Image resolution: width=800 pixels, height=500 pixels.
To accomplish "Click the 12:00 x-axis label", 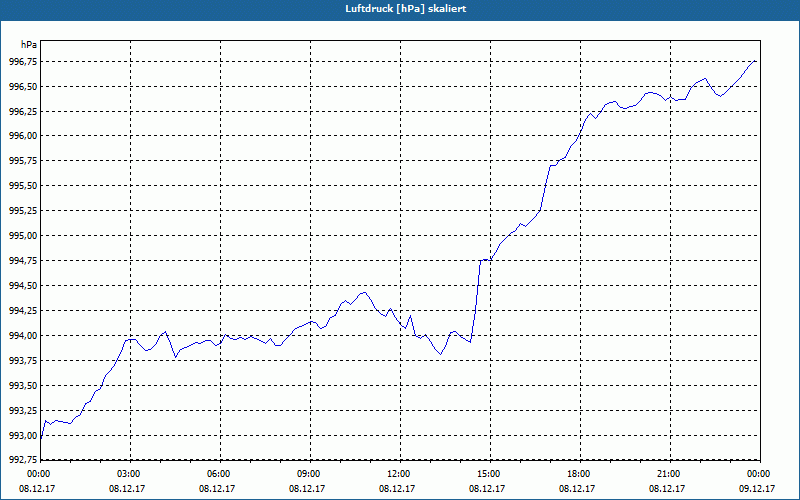I will [397, 474].
